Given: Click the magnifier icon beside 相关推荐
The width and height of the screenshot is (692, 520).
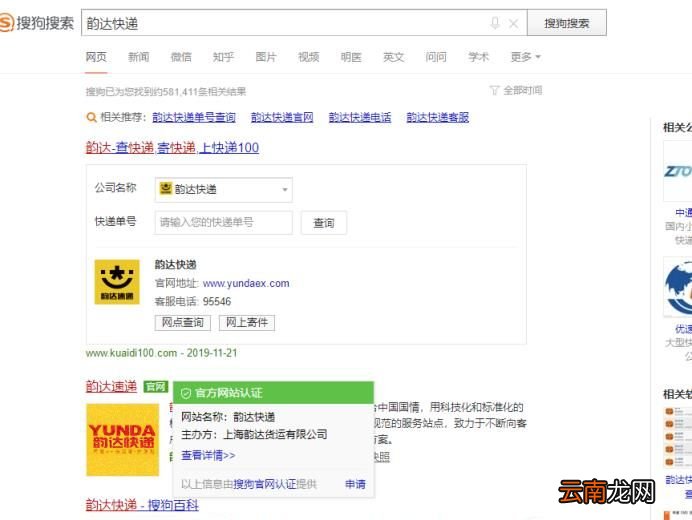Looking at the screenshot, I should click(91, 117).
